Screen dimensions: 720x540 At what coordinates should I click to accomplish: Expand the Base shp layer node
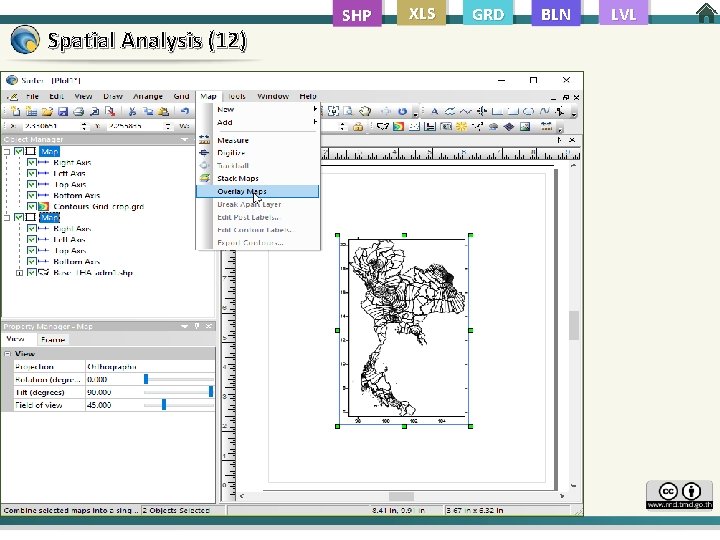(x=19, y=273)
